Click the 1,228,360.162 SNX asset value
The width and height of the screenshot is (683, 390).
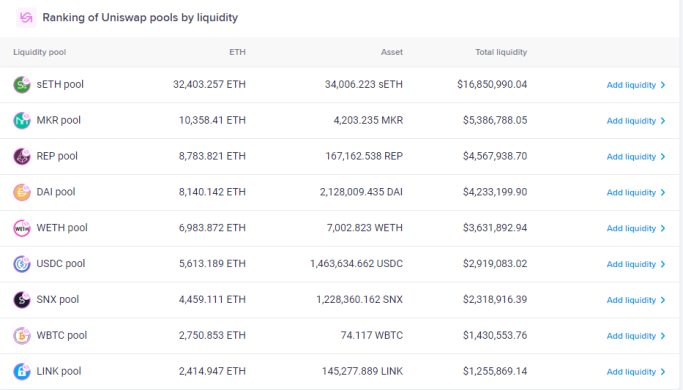[x=360, y=300]
